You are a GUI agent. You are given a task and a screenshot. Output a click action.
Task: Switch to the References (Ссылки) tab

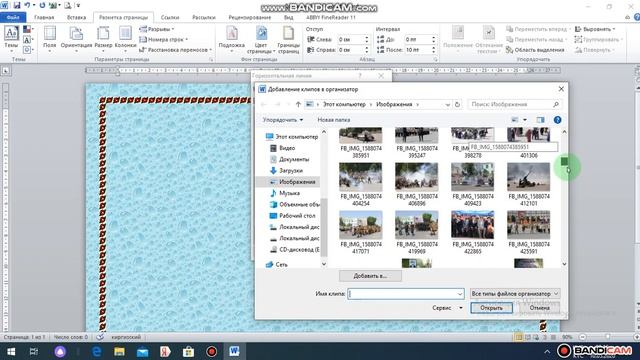pos(170,18)
